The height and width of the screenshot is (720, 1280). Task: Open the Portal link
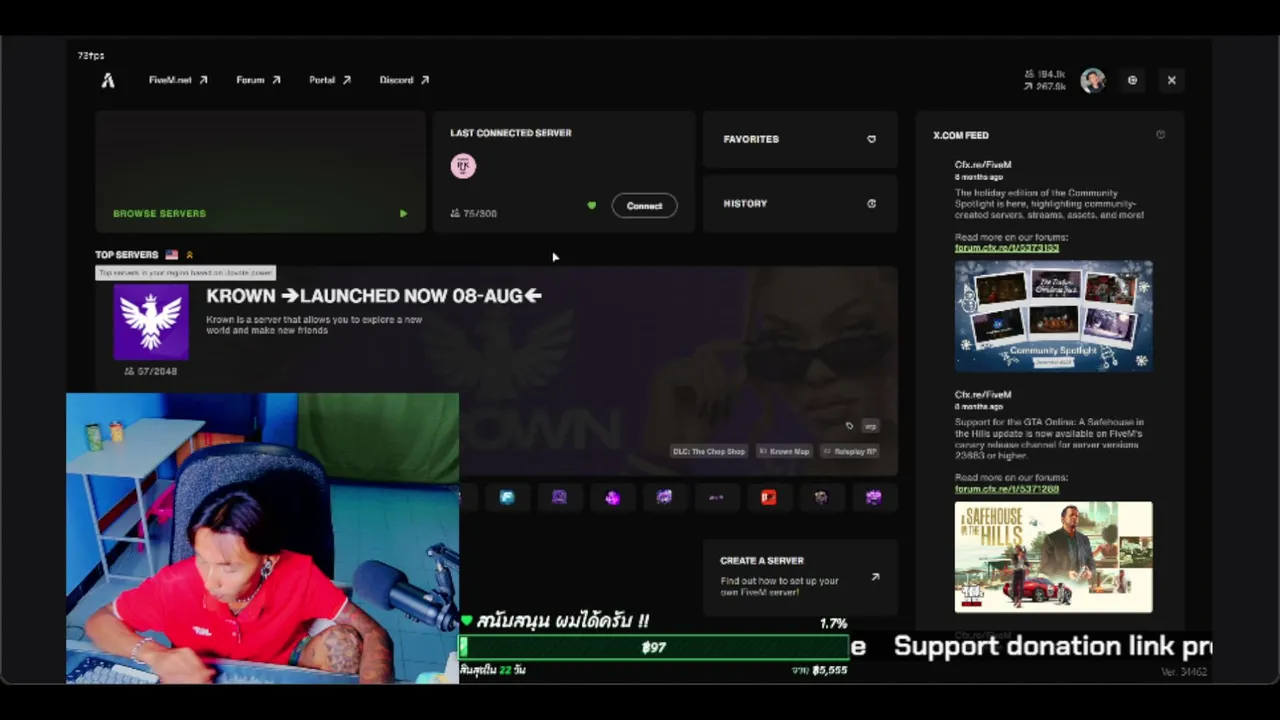pos(330,80)
